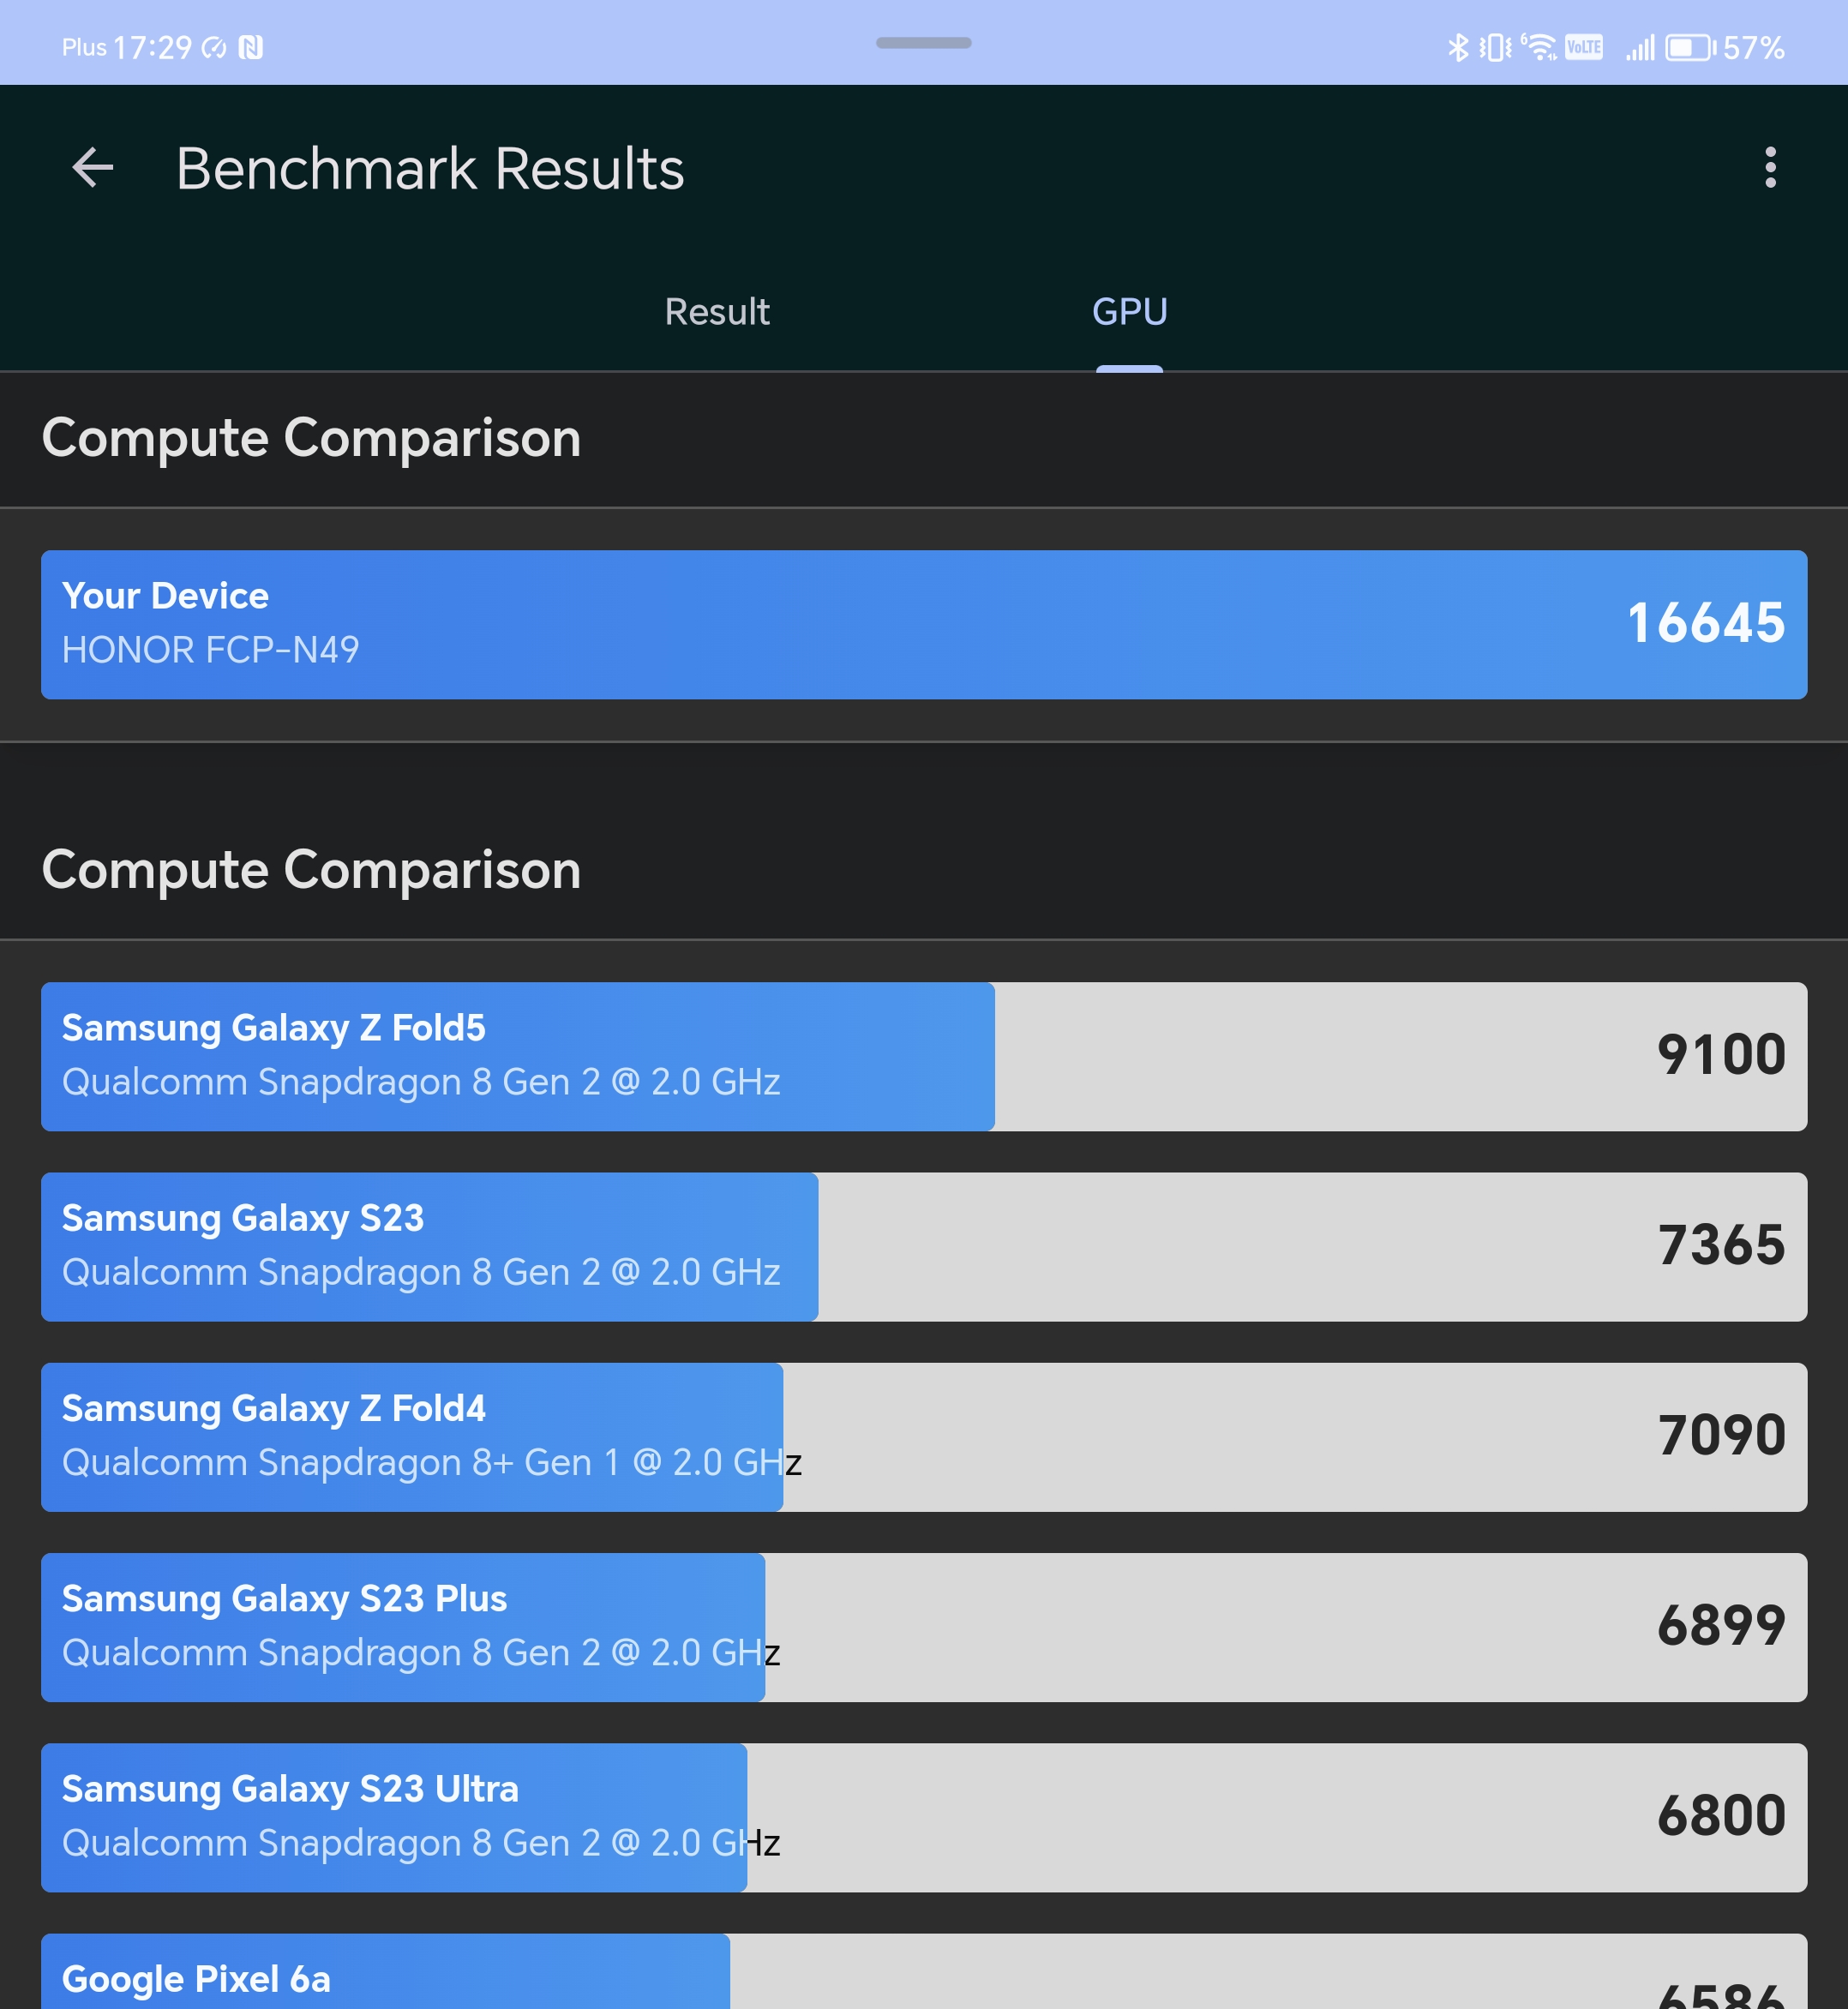This screenshot has height=2009, width=1848.
Task: Tap the 17:29 clock in status bar
Action: [x=152, y=47]
